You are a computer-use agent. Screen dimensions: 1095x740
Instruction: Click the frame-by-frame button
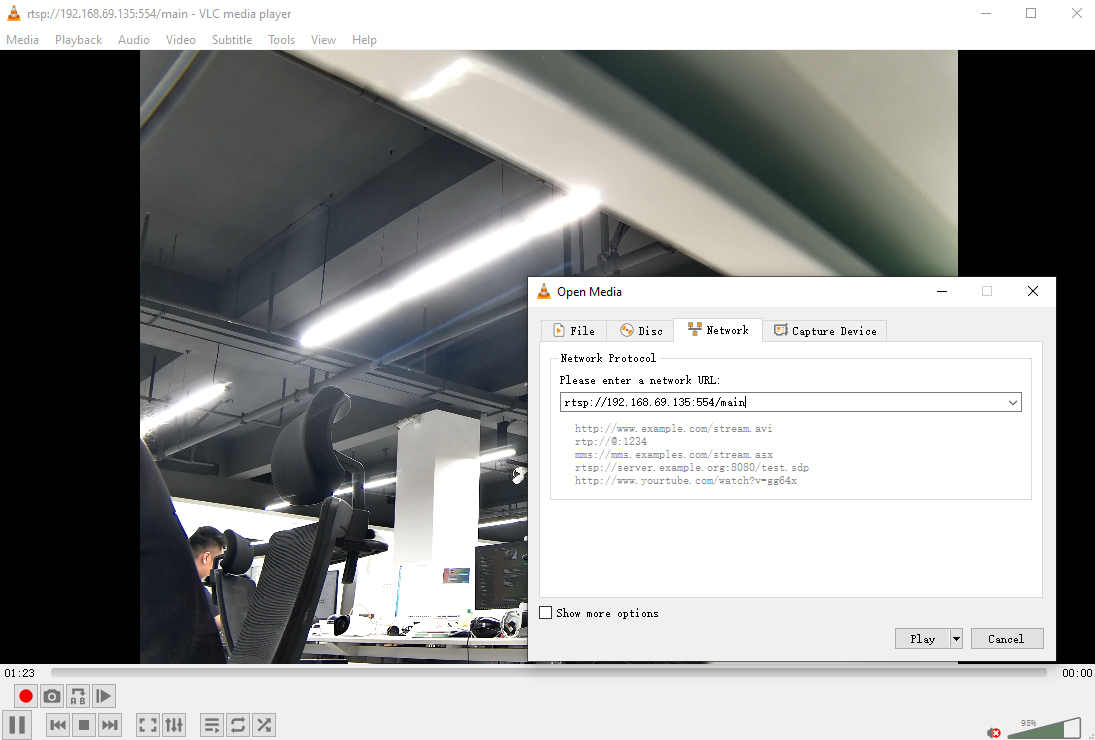103,696
